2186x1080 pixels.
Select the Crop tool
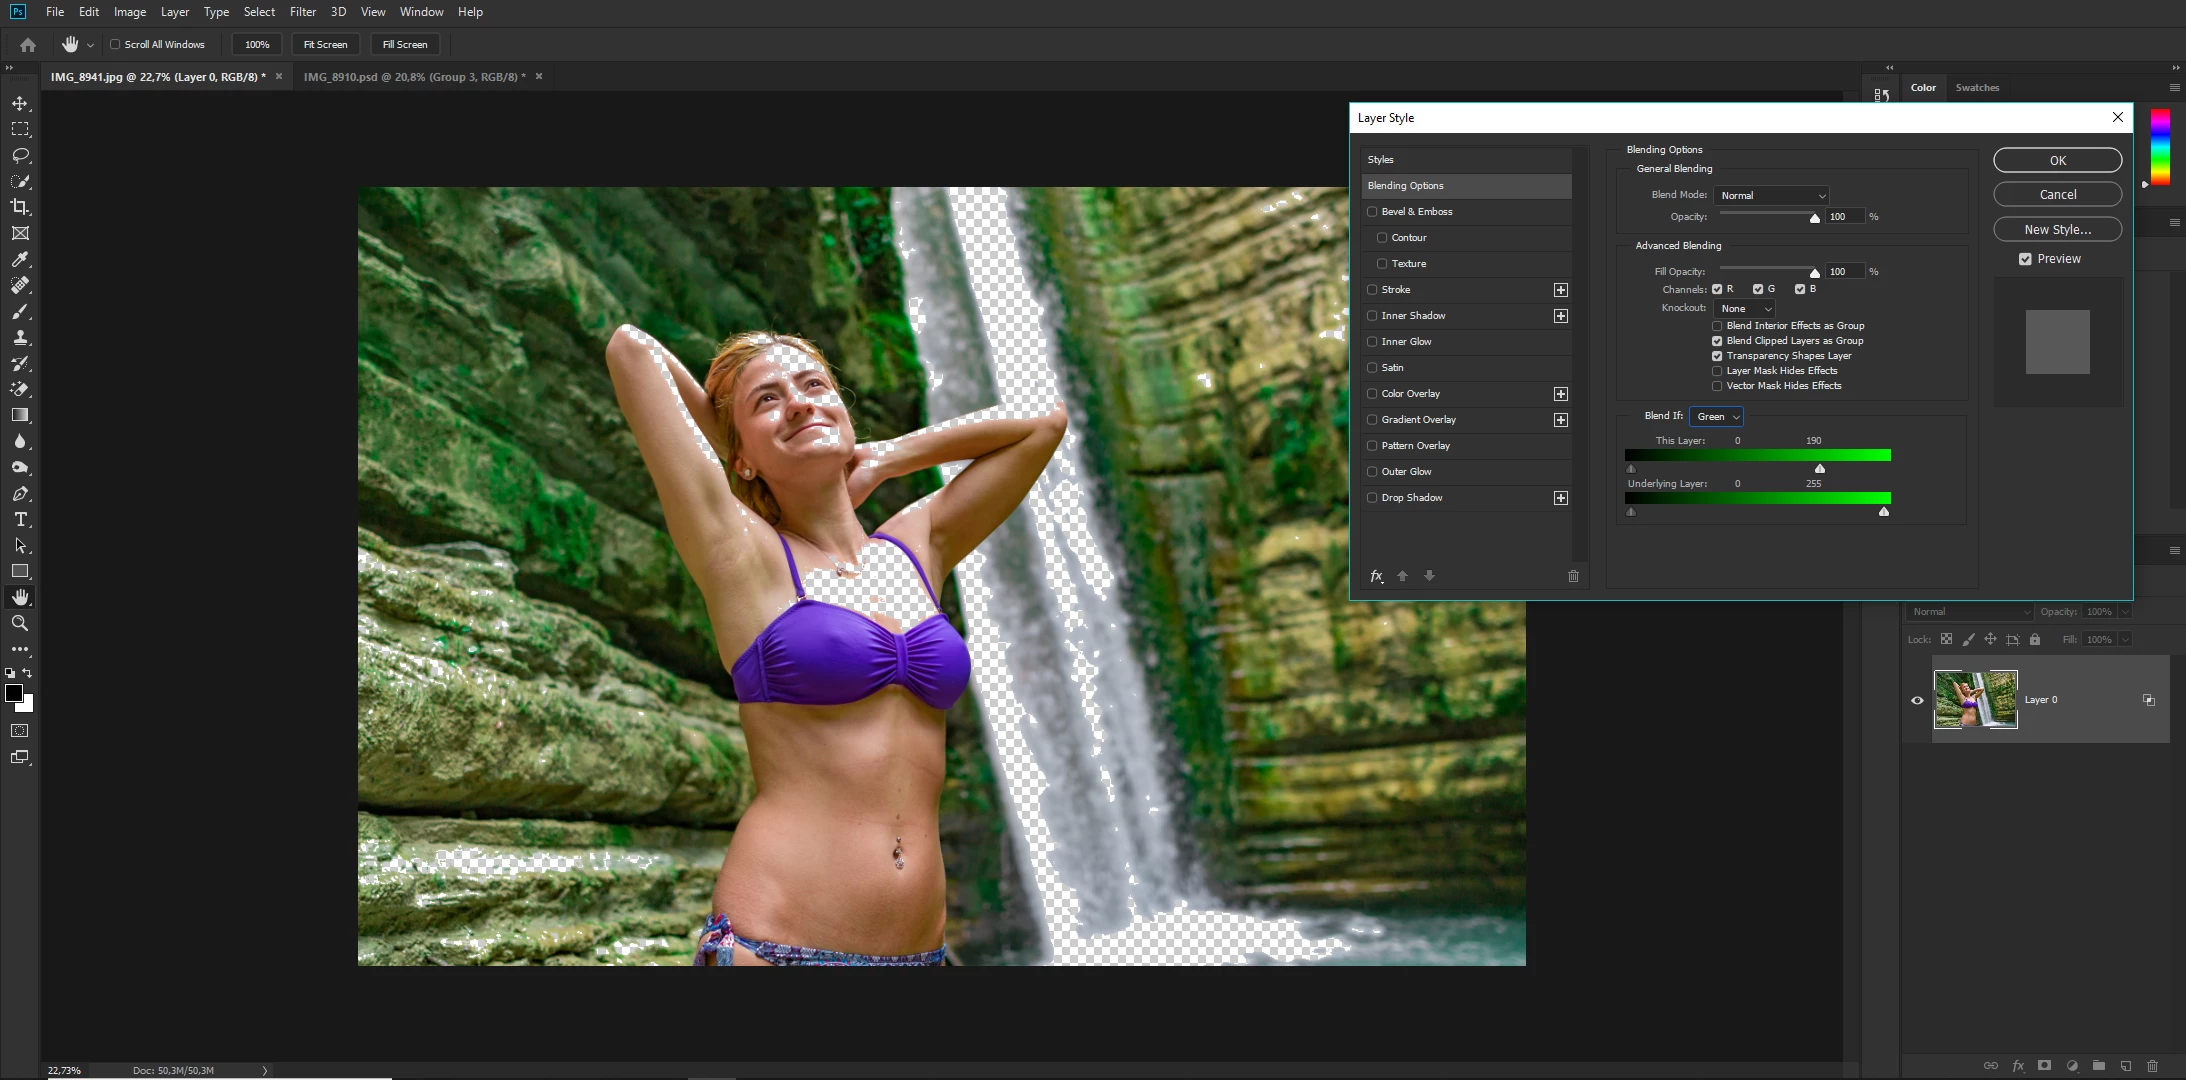click(20, 207)
